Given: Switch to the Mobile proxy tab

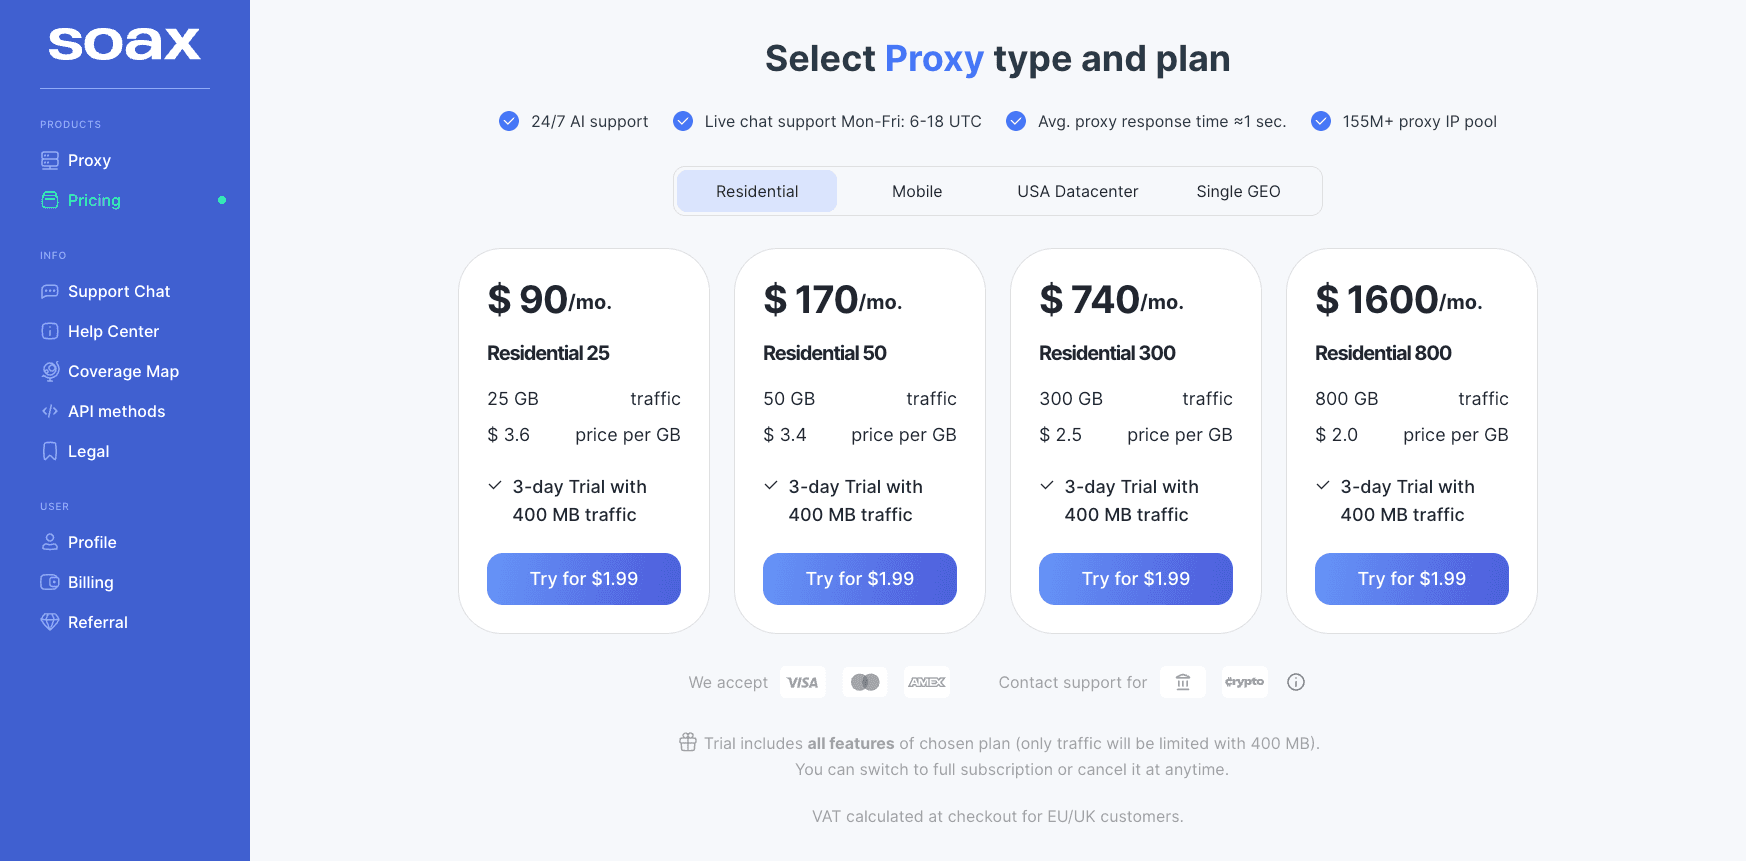Looking at the screenshot, I should [x=917, y=192].
